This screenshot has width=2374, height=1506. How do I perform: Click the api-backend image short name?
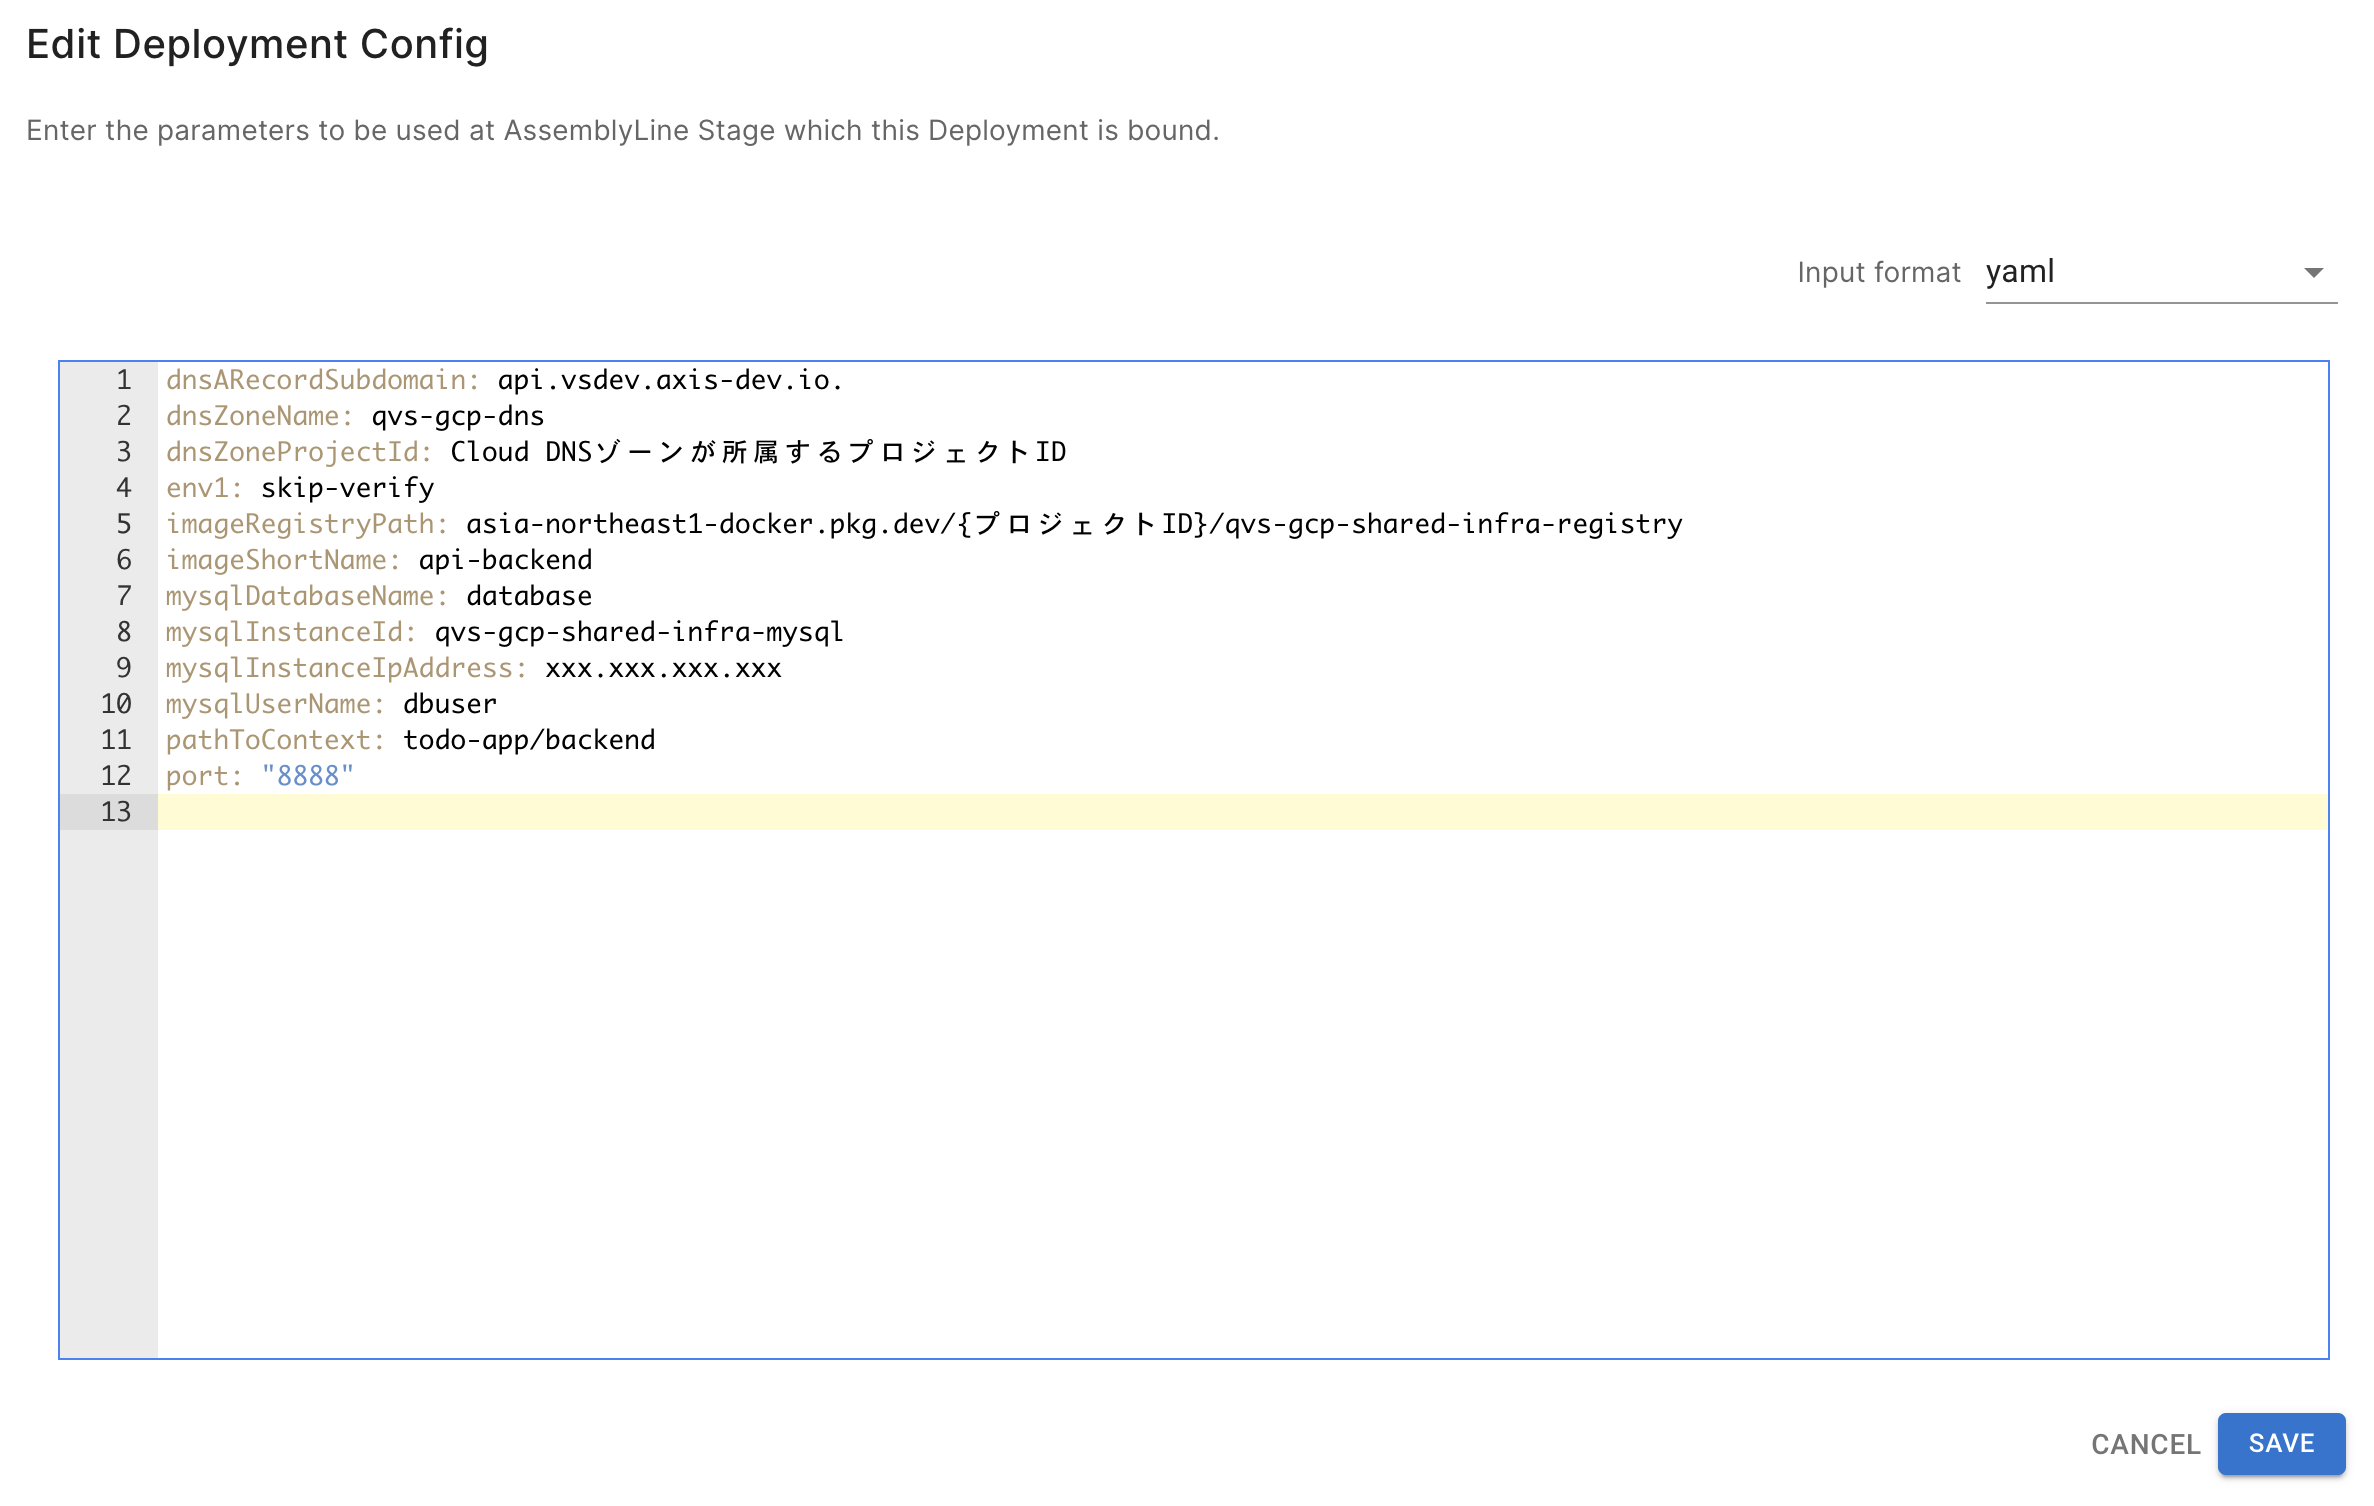pos(505,560)
